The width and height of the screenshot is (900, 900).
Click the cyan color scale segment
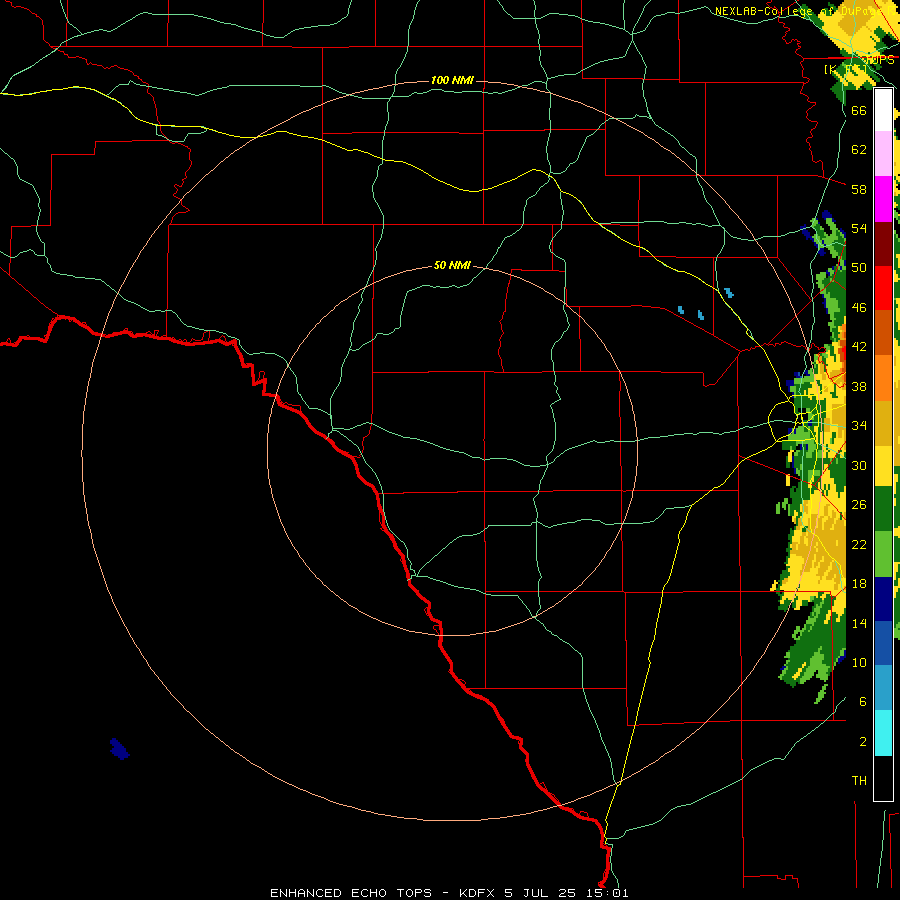[883, 733]
